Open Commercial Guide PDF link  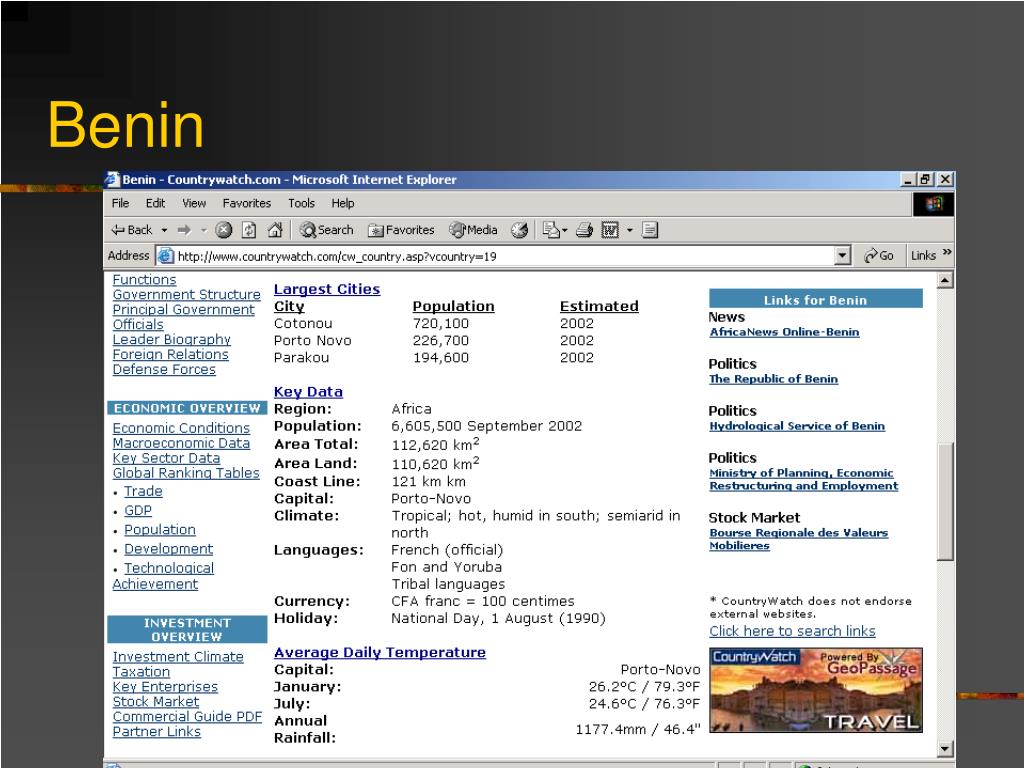click(x=187, y=717)
